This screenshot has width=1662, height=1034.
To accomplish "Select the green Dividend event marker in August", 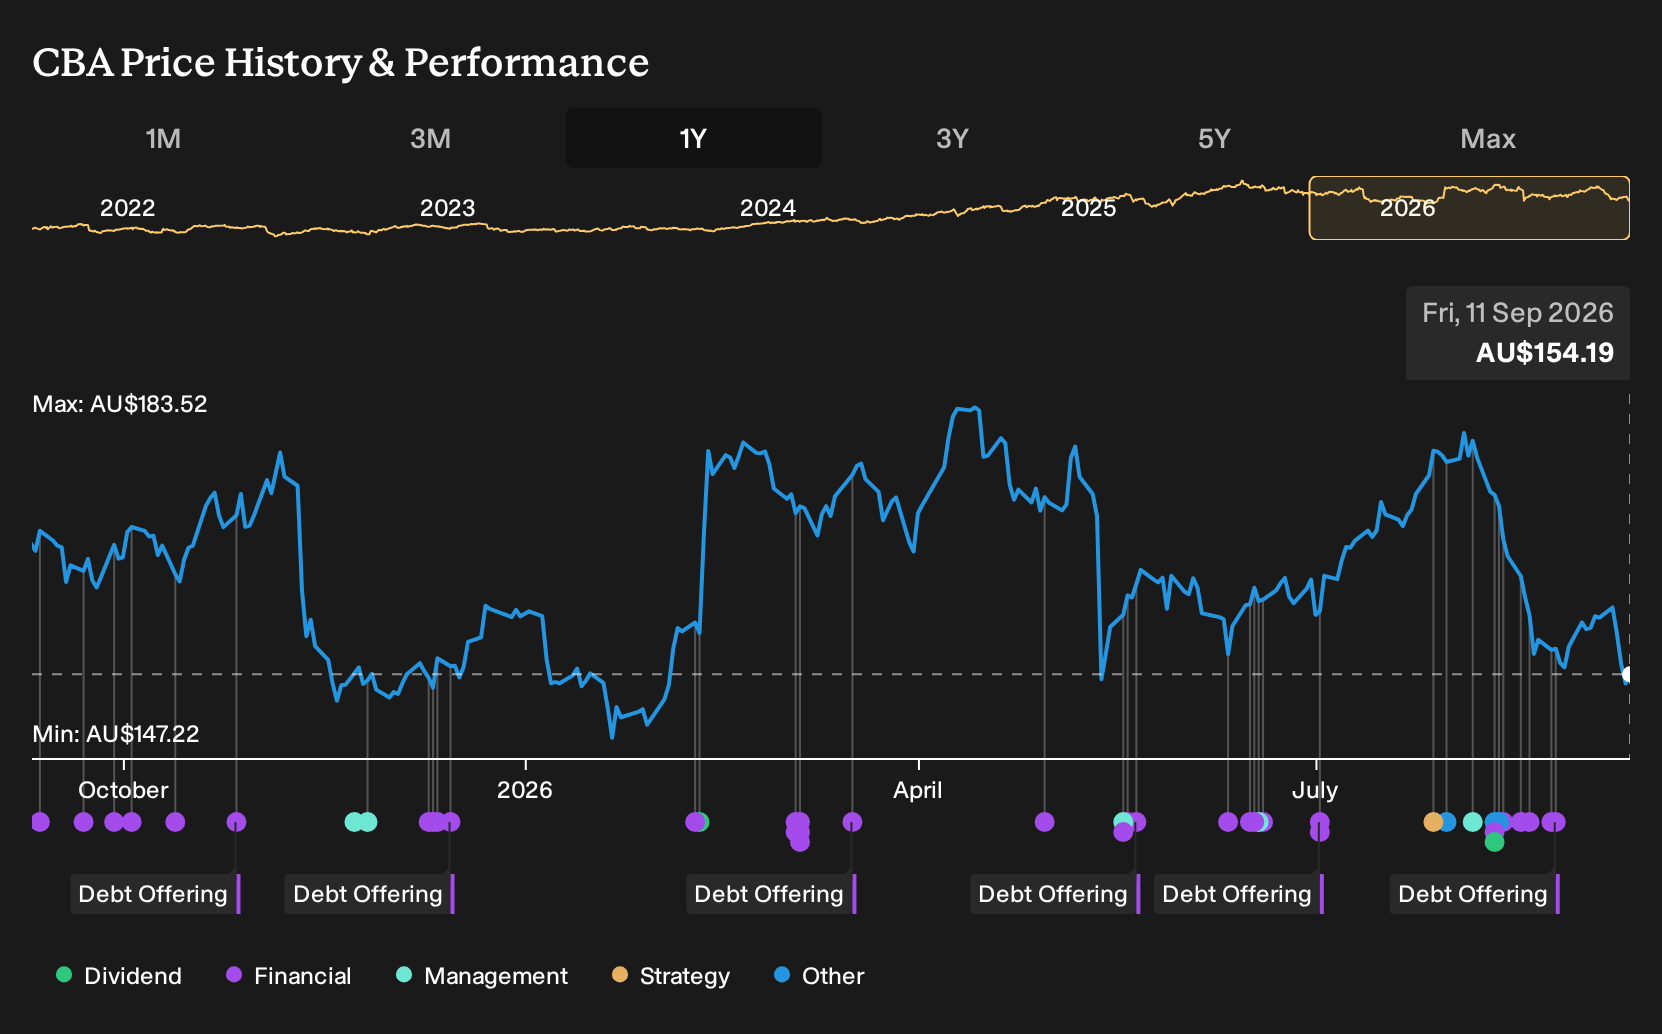I will coord(1494,842).
